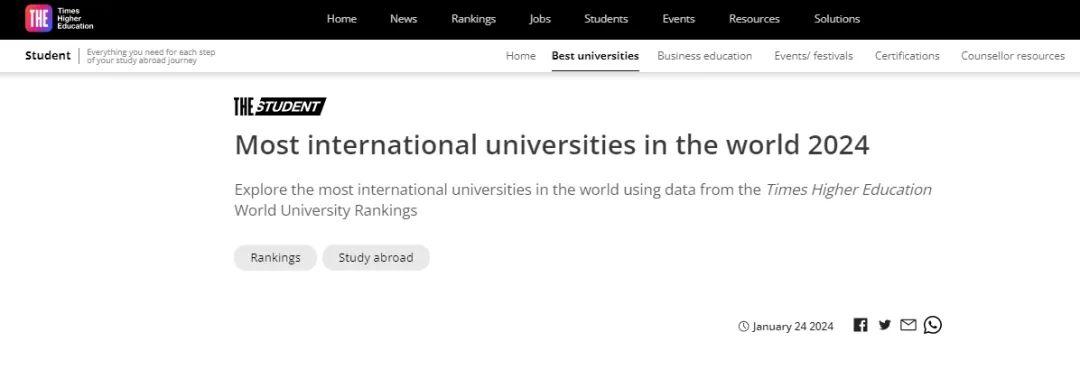The width and height of the screenshot is (1080, 379).
Task: Click the Rankings tag button
Action: tap(276, 258)
